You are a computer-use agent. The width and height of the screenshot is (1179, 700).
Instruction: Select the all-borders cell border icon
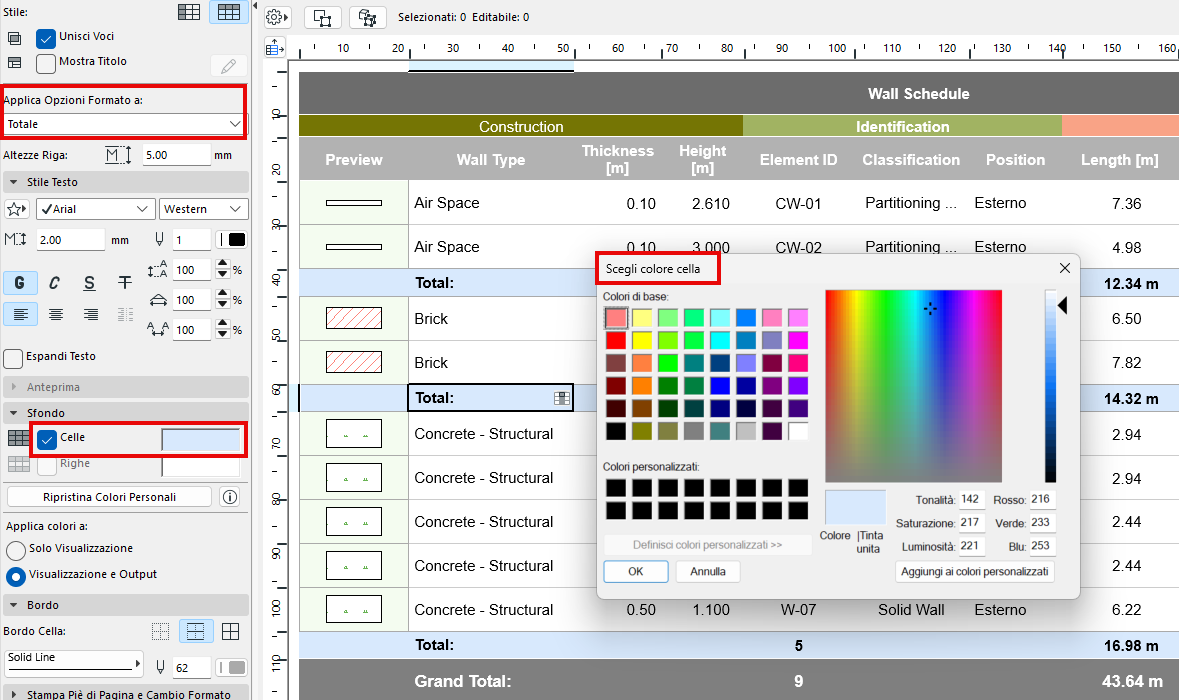coord(230,631)
